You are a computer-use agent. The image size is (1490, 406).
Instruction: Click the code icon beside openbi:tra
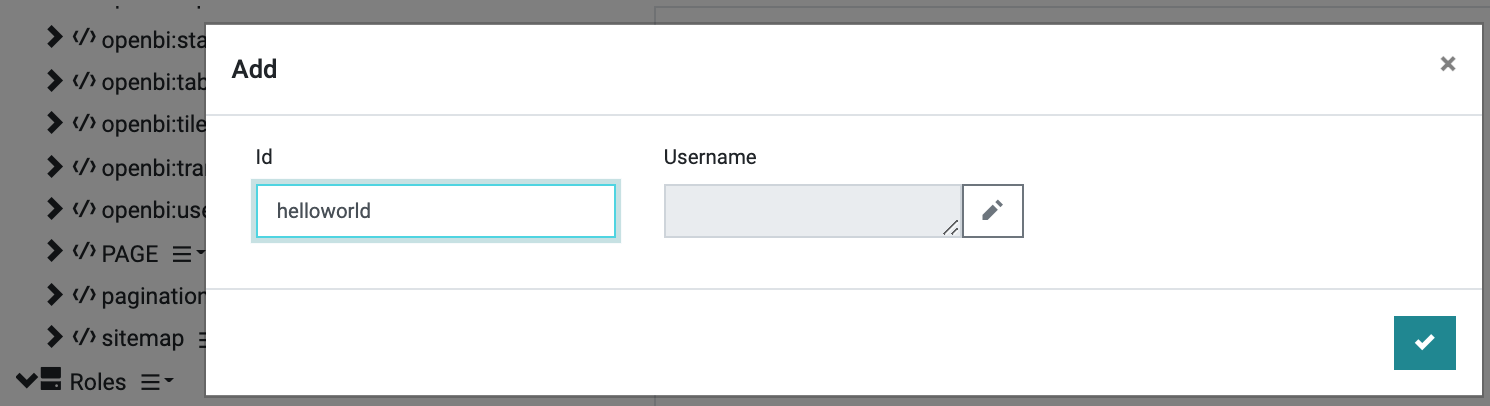point(83,167)
